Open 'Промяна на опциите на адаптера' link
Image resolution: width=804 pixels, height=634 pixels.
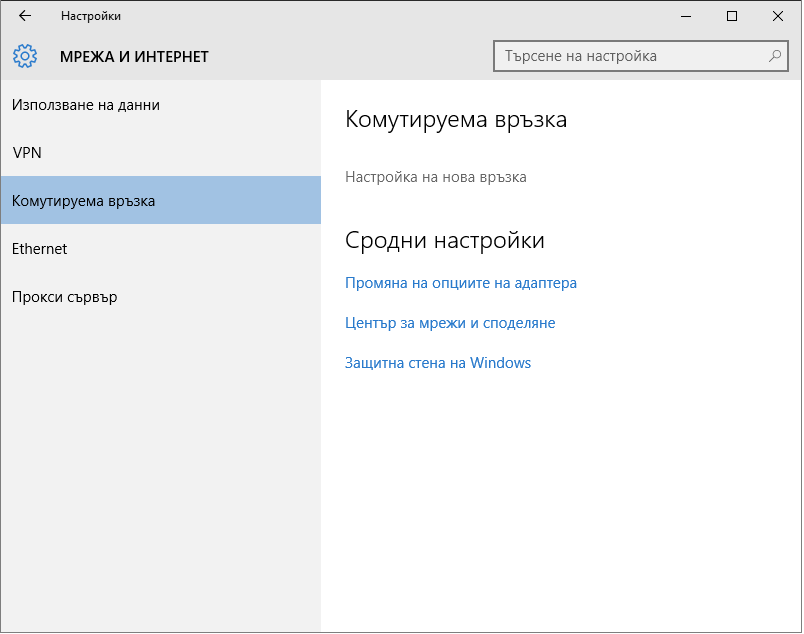(460, 283)
